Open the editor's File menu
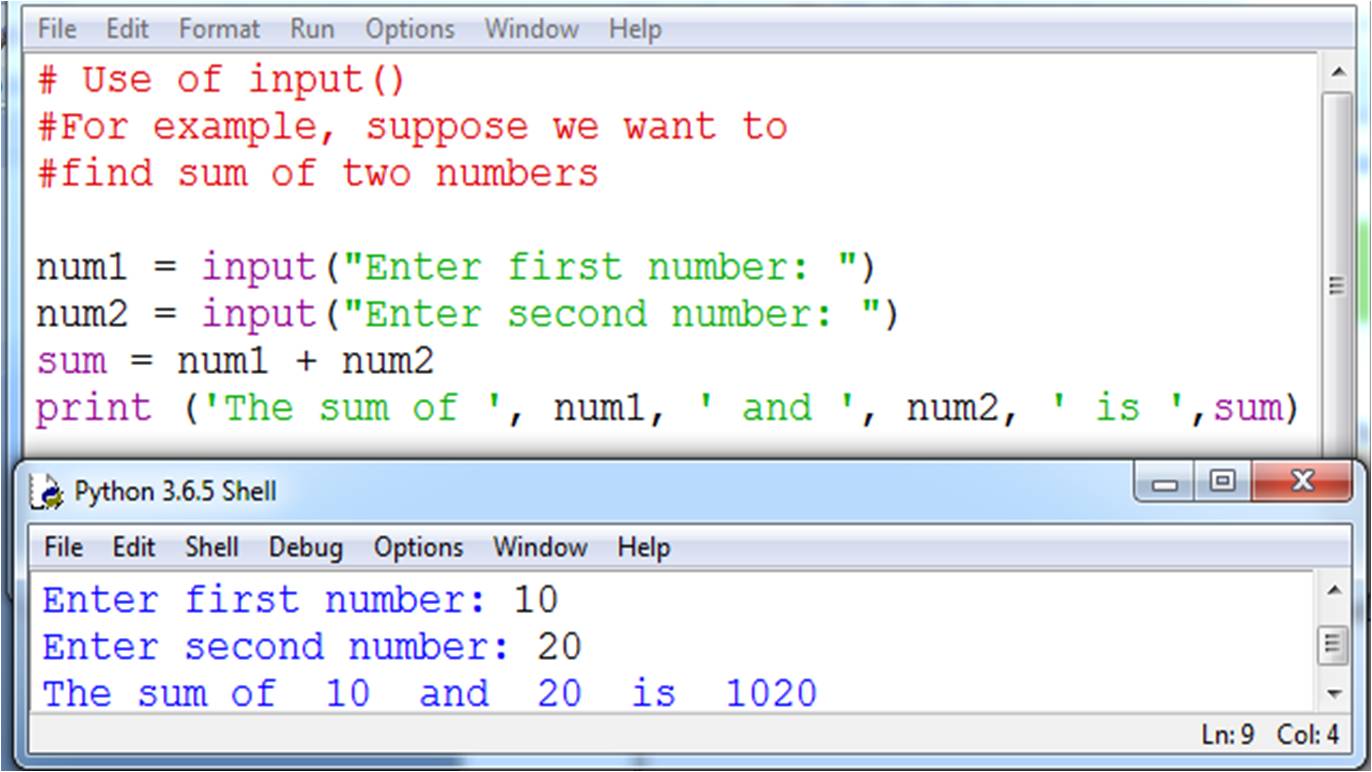This screenshot has width=1372, height=772. click(x=56, y=29)
